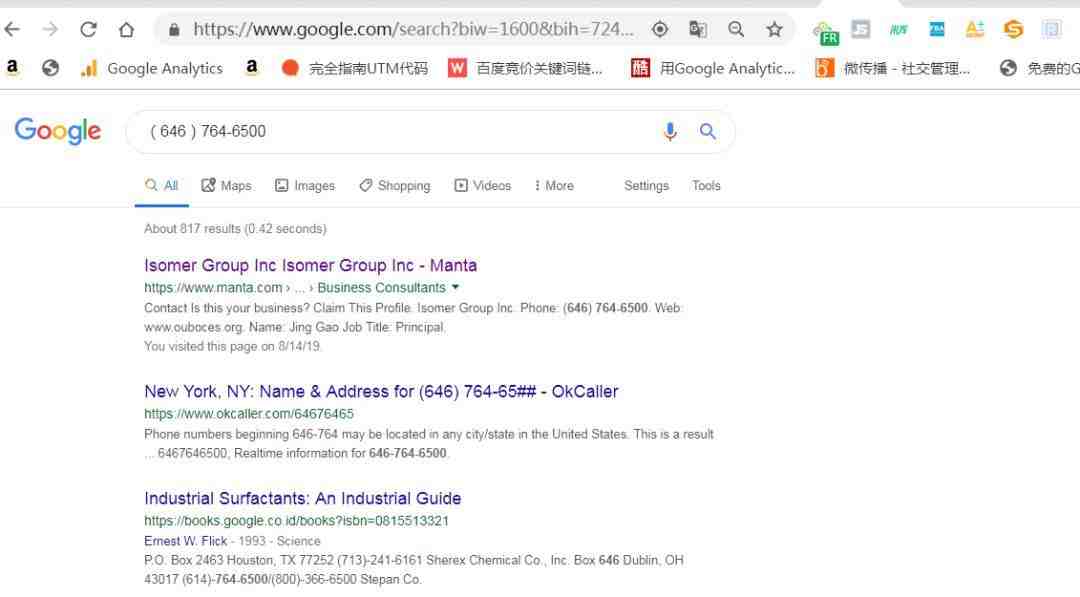Expand the More search categories menu
This screenshot has width=1080, height=597.
coord(554,185)
